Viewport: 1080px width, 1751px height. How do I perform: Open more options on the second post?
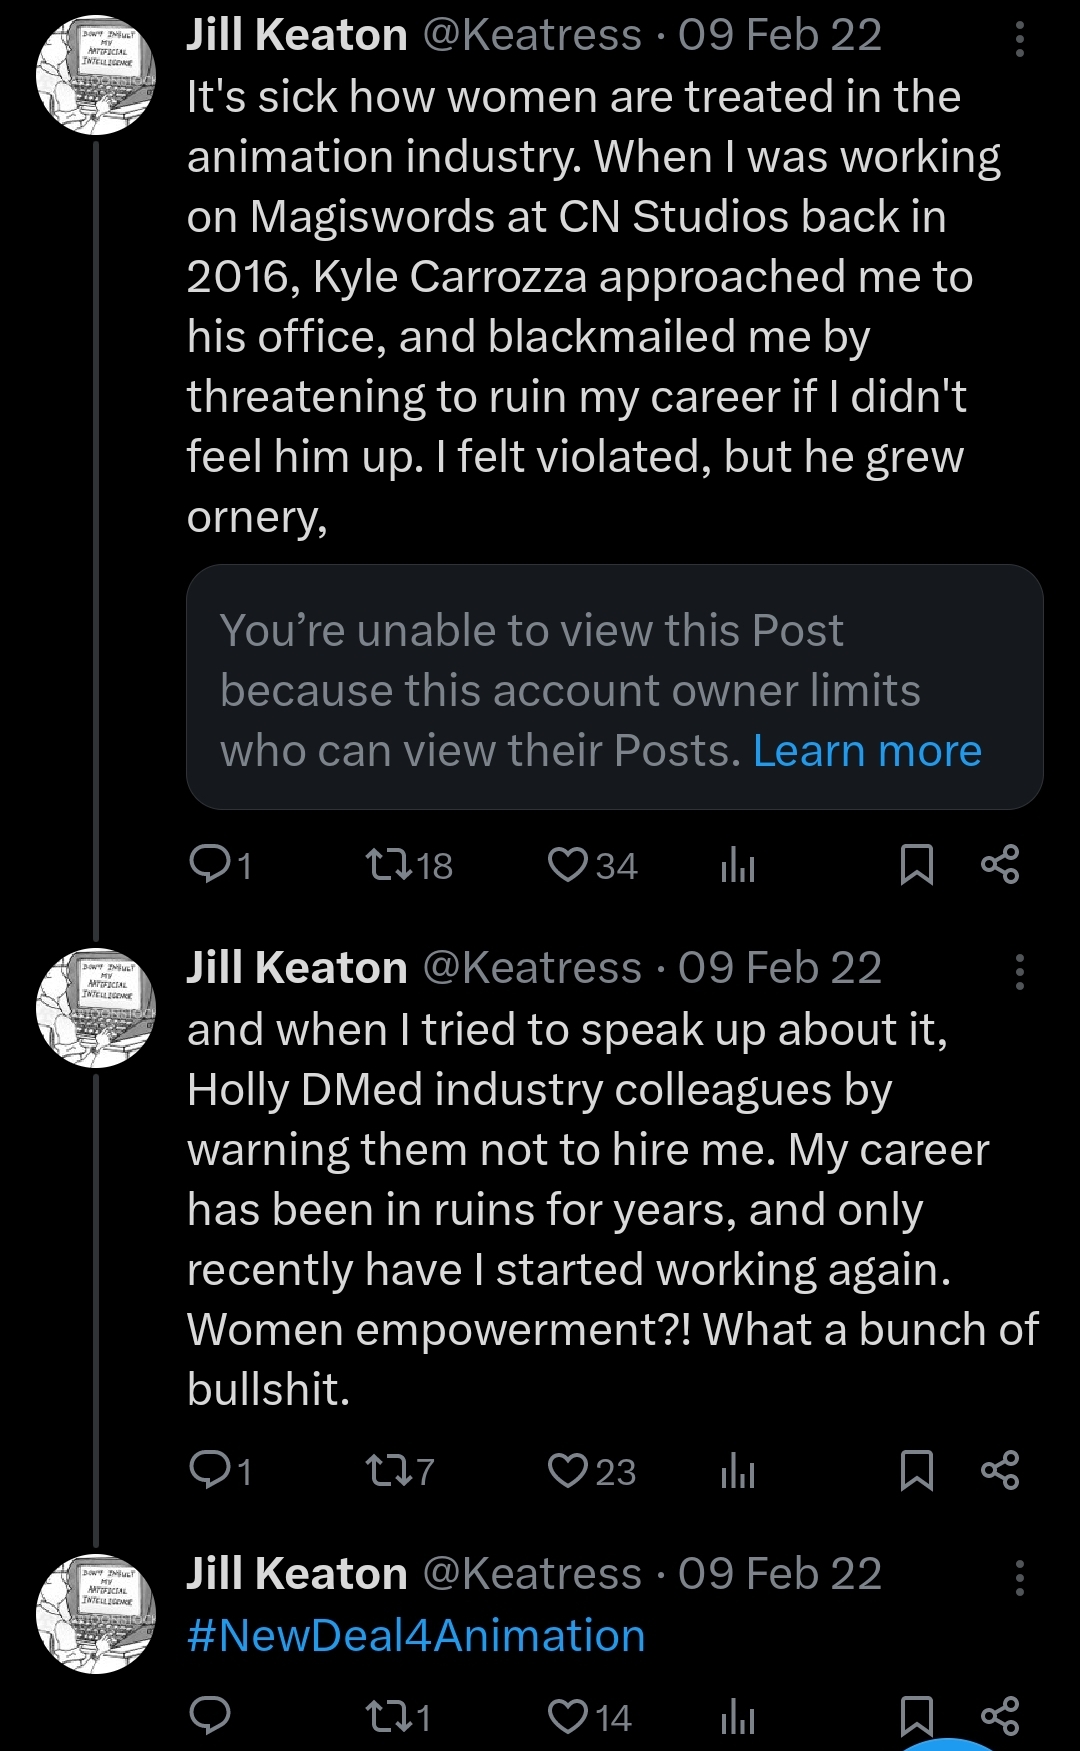tap(1019, 971)
